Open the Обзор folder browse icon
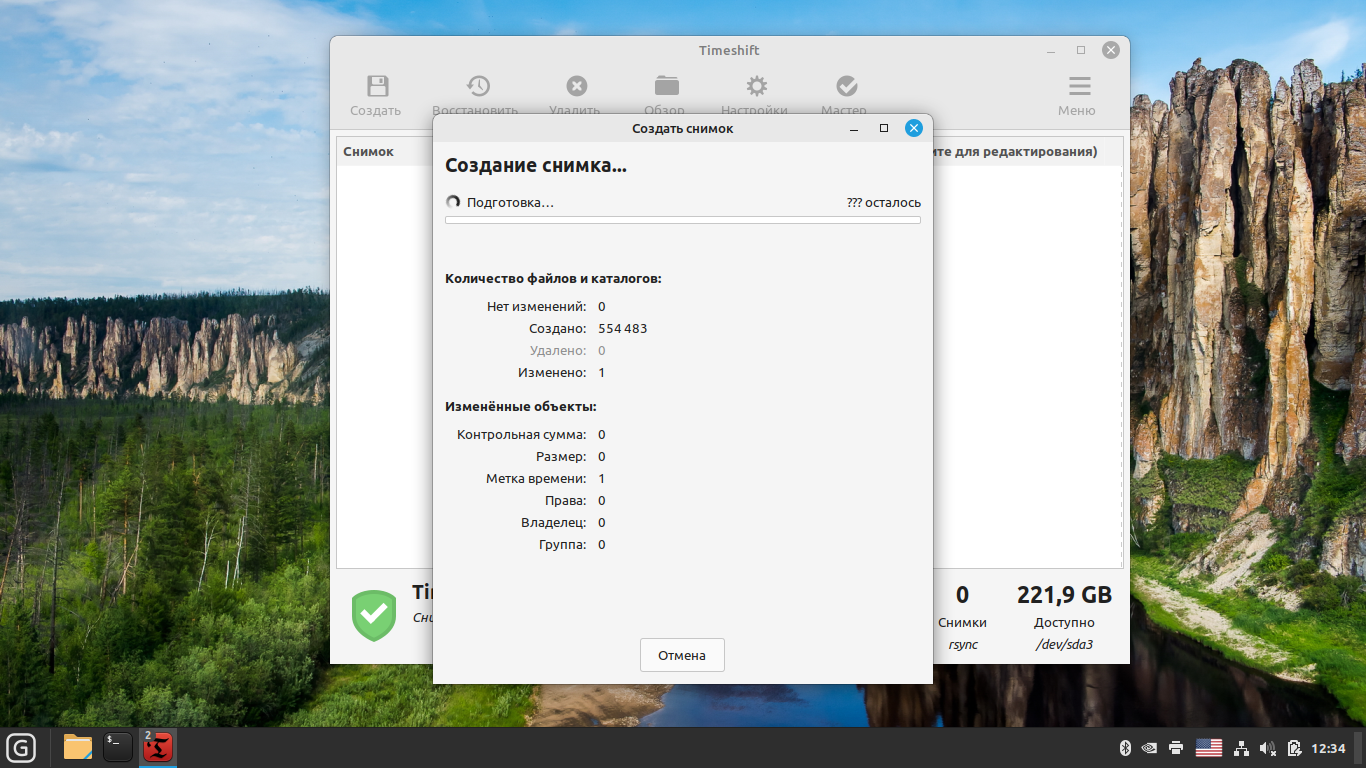This screenshot has width=1366, height=768. 666,87
